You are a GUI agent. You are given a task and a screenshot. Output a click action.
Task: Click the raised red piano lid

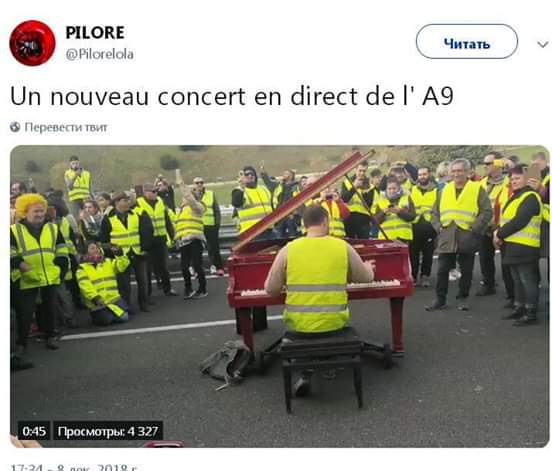(x=302, y=199)
